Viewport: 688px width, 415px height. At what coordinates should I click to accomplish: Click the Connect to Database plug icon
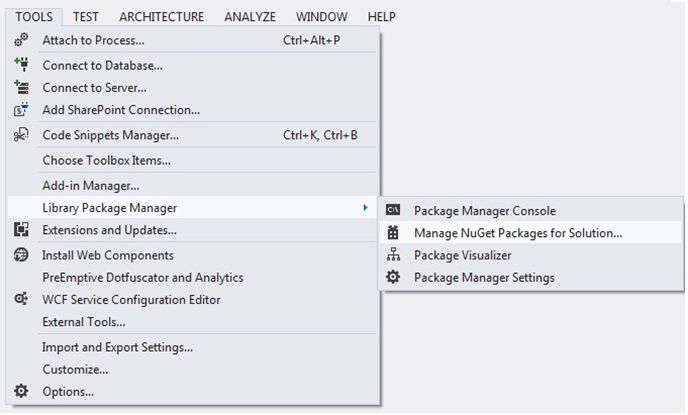point(22,65)
